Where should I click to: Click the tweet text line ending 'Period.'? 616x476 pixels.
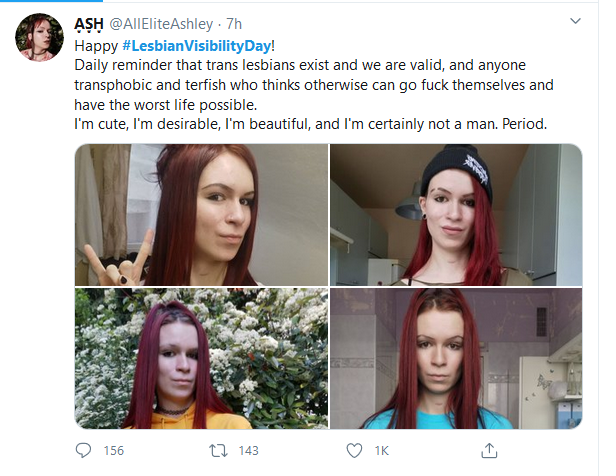[x=310, y=124]
